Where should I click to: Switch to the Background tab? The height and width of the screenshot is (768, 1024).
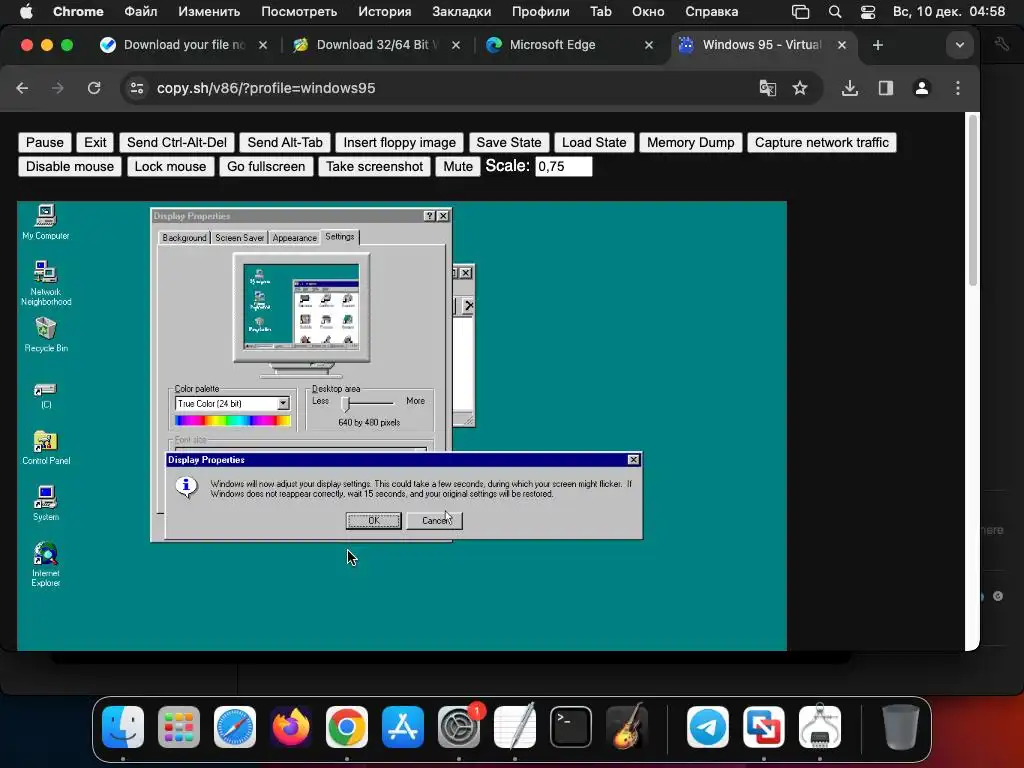(184, 238)
